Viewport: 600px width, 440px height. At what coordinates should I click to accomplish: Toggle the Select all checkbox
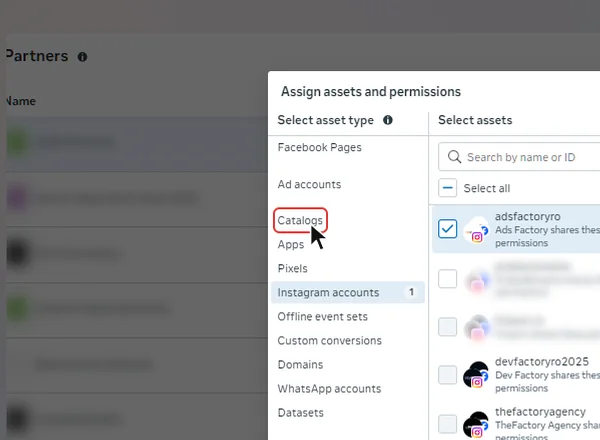447,188
